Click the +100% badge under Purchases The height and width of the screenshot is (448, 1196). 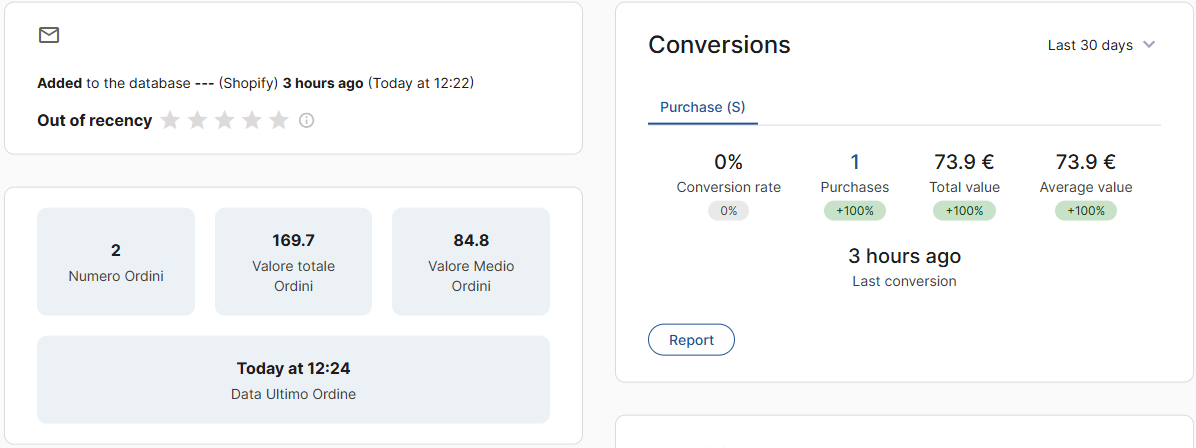(855, 211)
